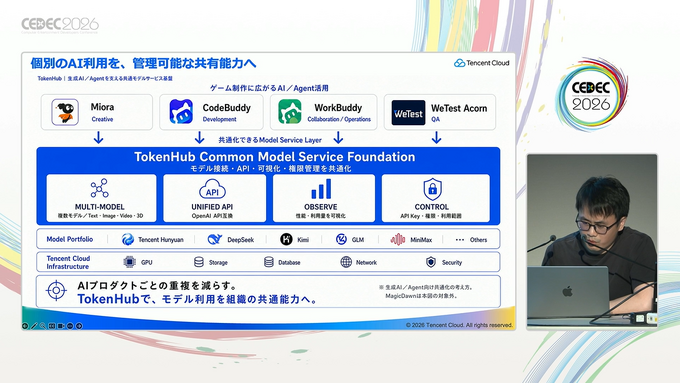Click the CONTROL shield lock icon
Viewport: 680px width, 383px height.
[x=432, y=189]
